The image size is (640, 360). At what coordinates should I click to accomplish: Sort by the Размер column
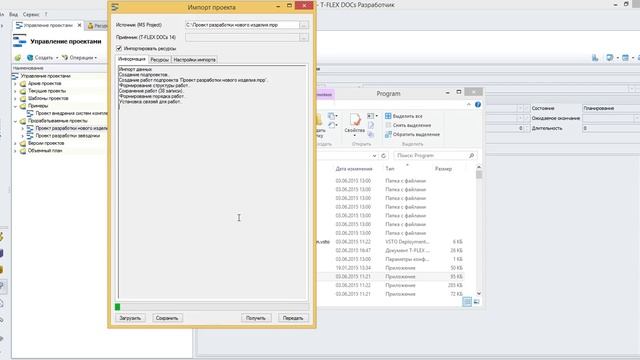443,169
